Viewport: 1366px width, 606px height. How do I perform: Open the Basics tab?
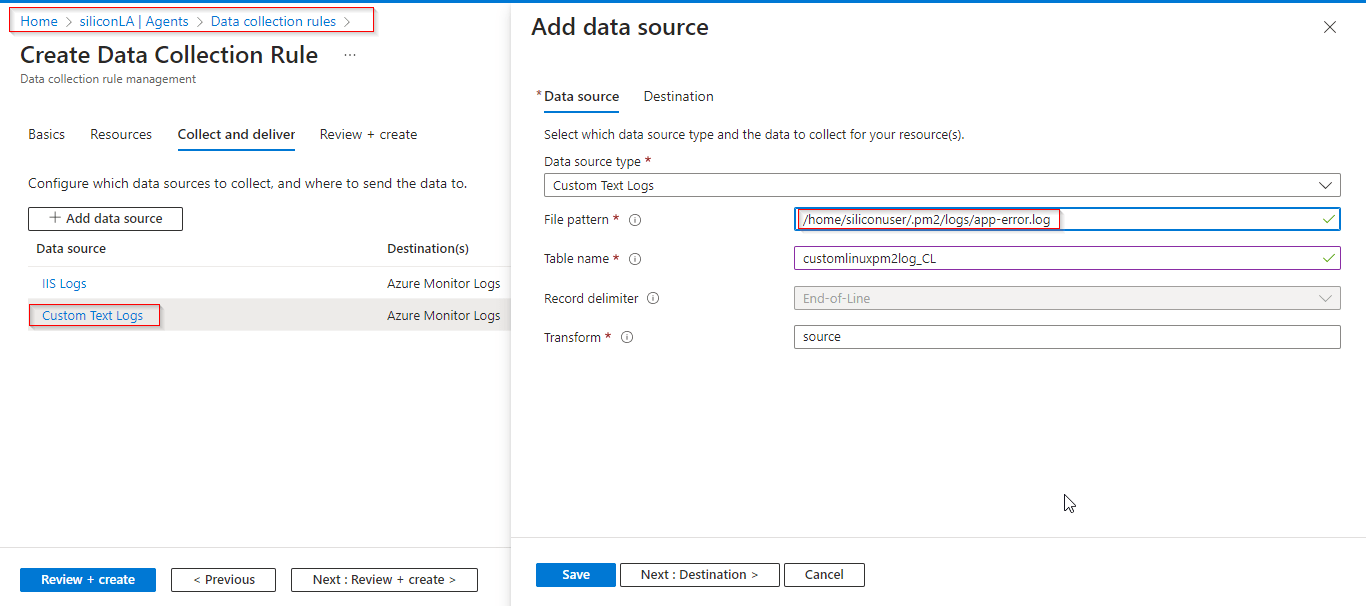coord(46,134)
